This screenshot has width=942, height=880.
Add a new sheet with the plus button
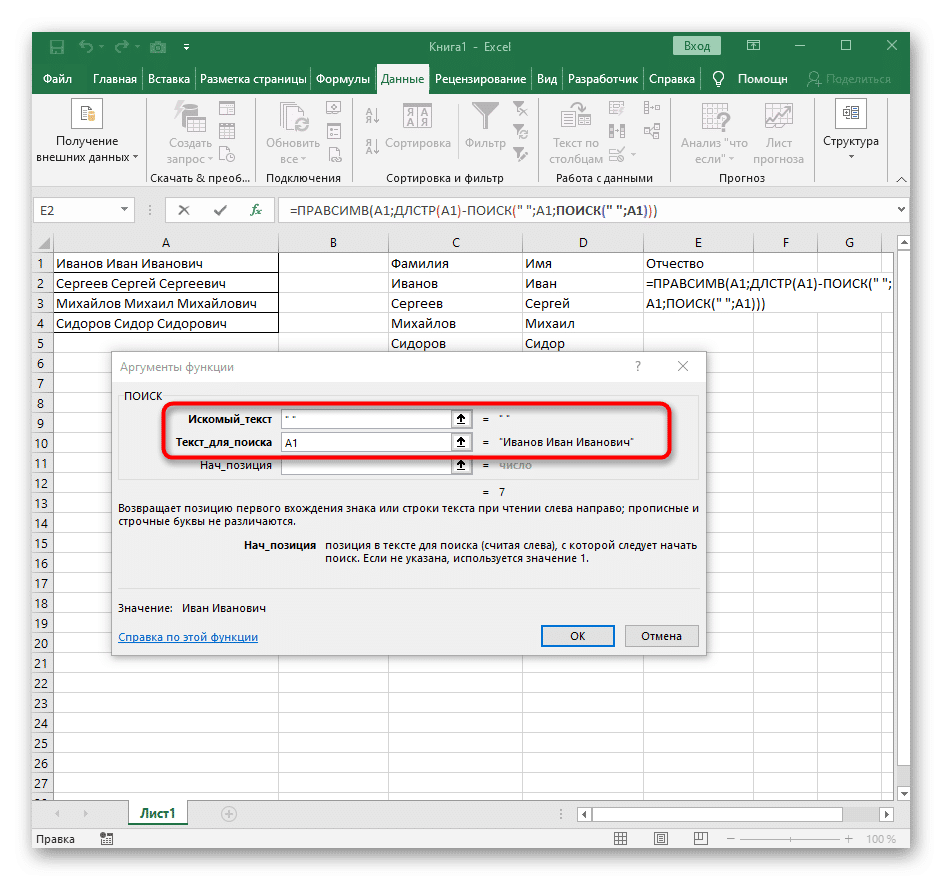click(229, 814)
